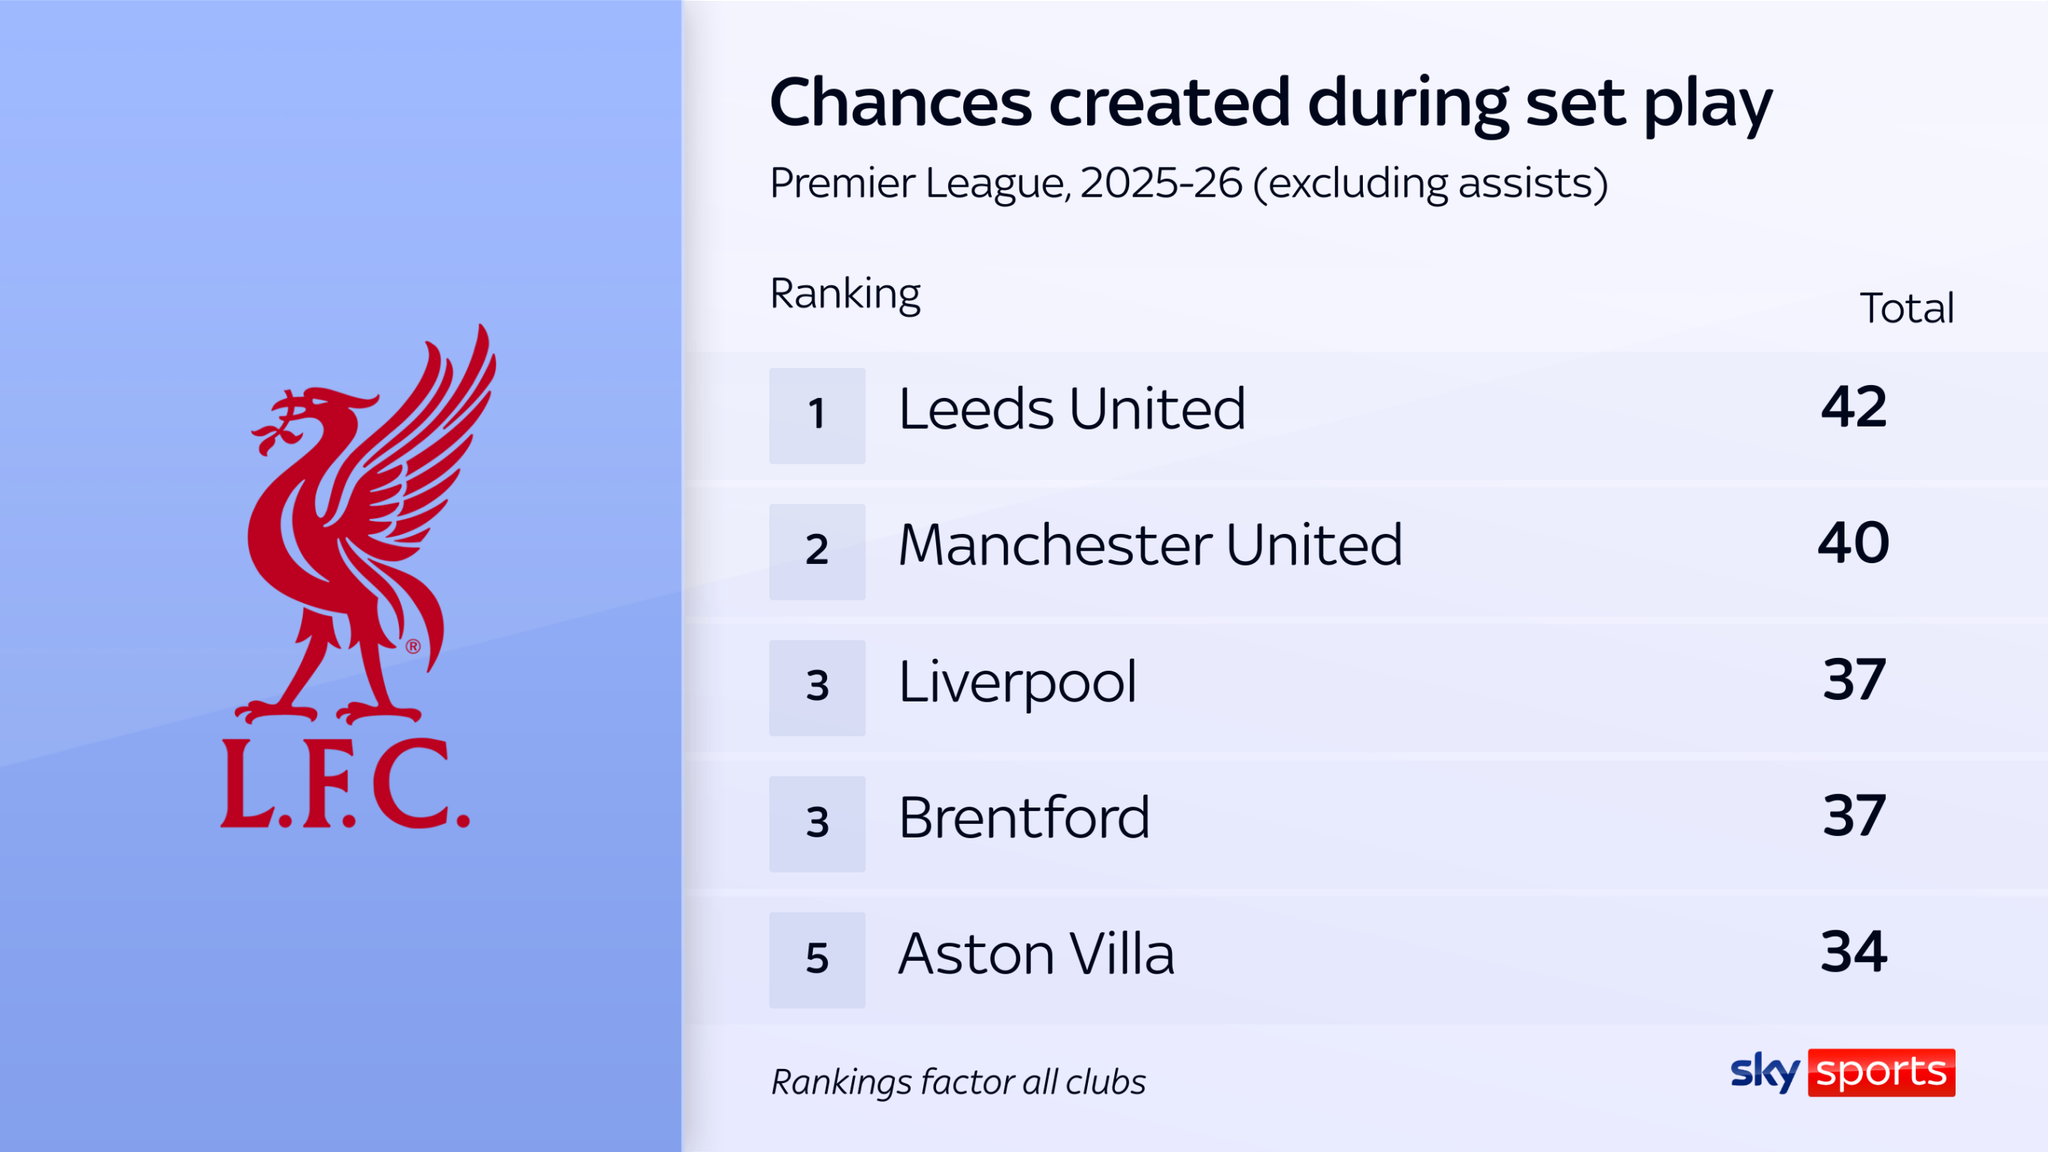Click the 'Rankings factor all clubs' footnote

(x=958, y=1082)
